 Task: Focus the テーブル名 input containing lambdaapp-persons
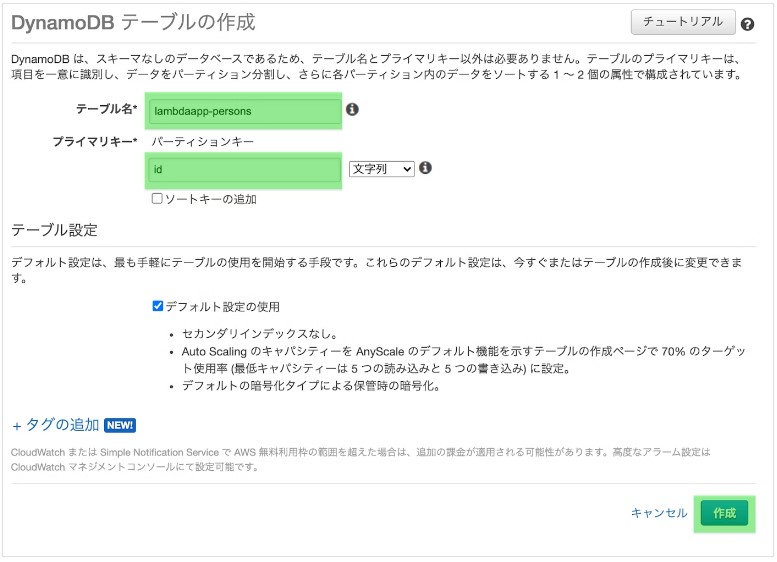[x=243, y=111]
